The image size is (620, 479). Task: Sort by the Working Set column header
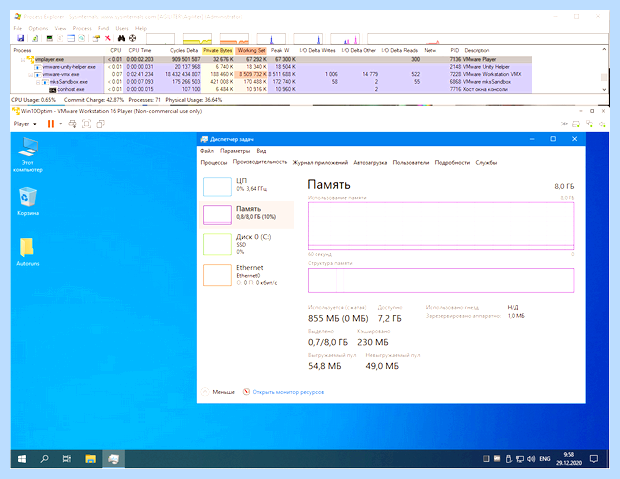coord(251,51)
